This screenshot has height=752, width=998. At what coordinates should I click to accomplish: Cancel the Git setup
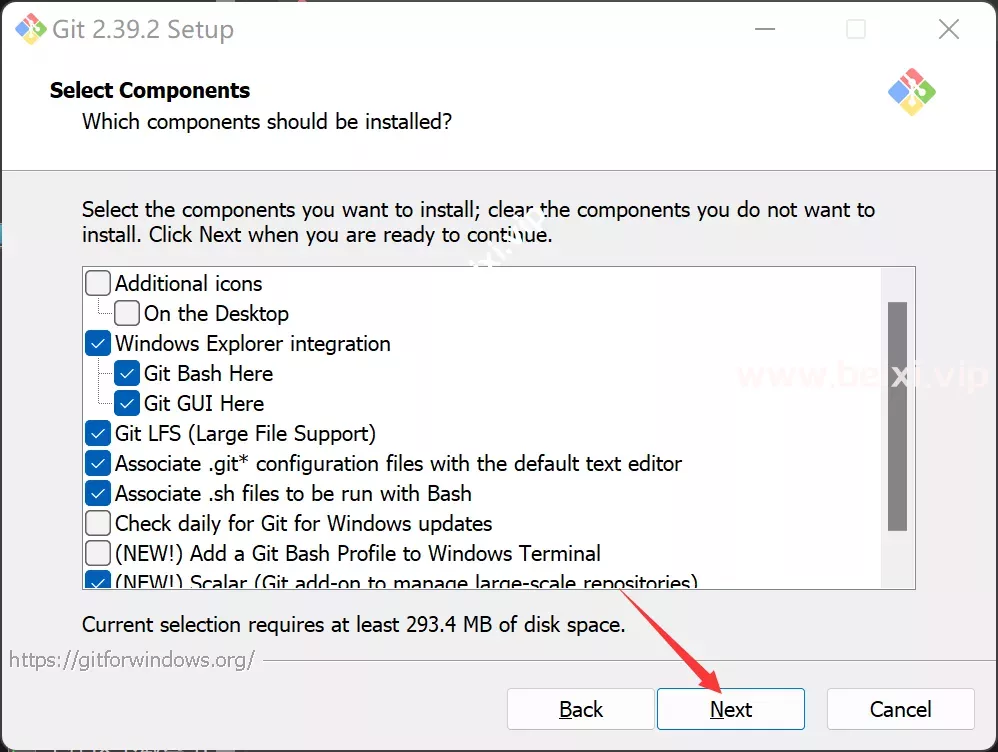click(x=901, y=709)
